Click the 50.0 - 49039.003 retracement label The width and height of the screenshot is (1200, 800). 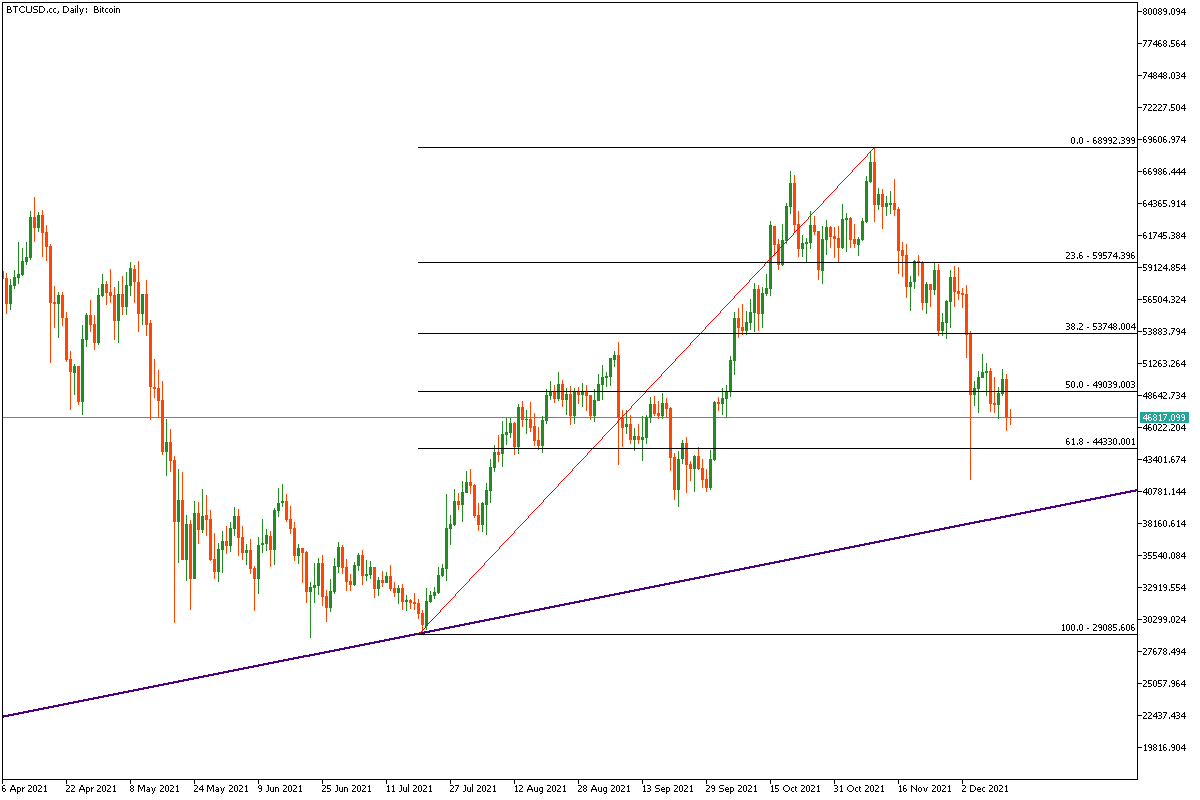point(1099,385)
